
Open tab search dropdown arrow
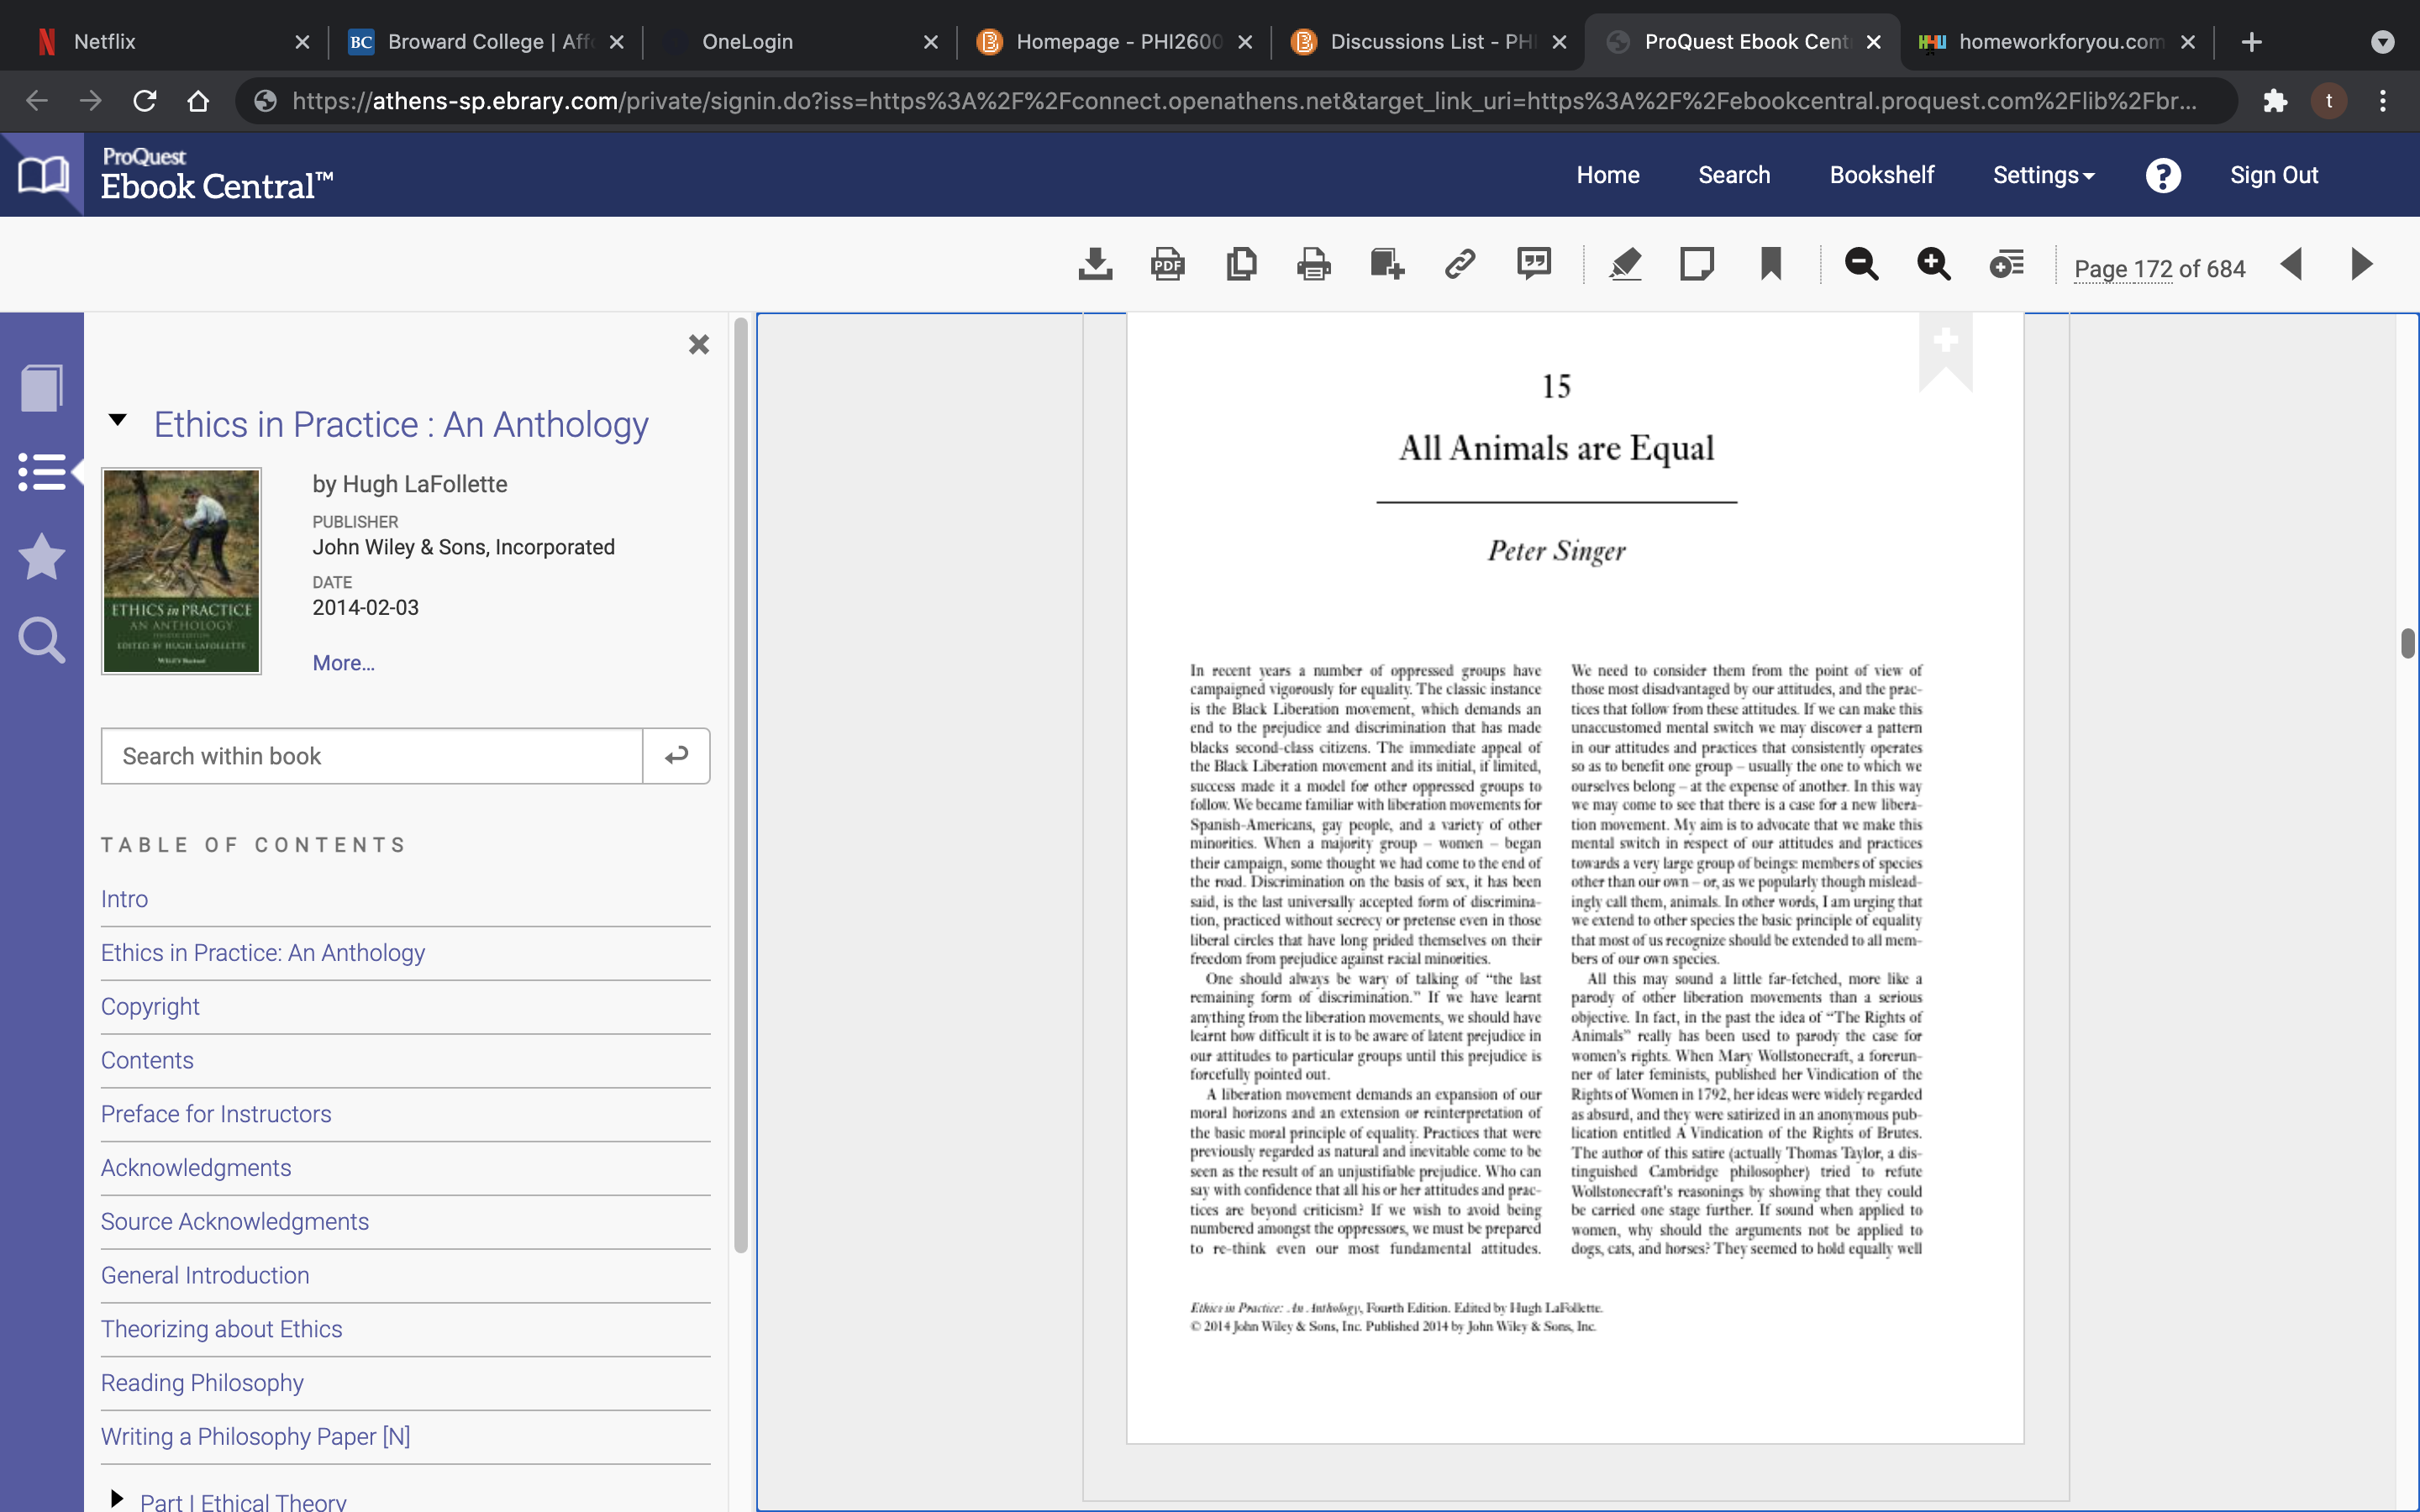(x=2383, y=42)
